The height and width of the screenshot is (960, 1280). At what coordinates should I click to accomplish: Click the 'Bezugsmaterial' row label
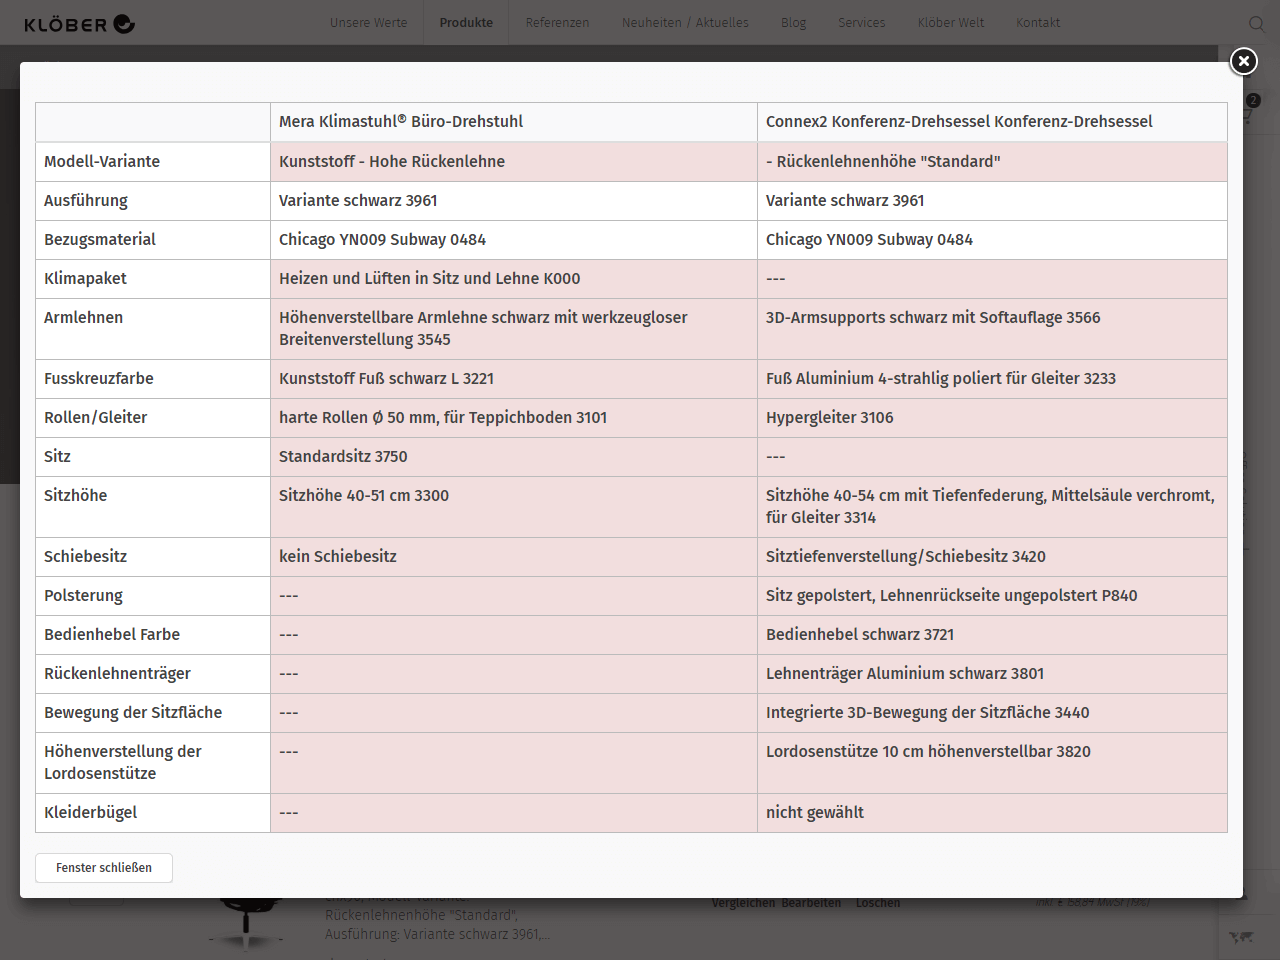click(153, 240)
